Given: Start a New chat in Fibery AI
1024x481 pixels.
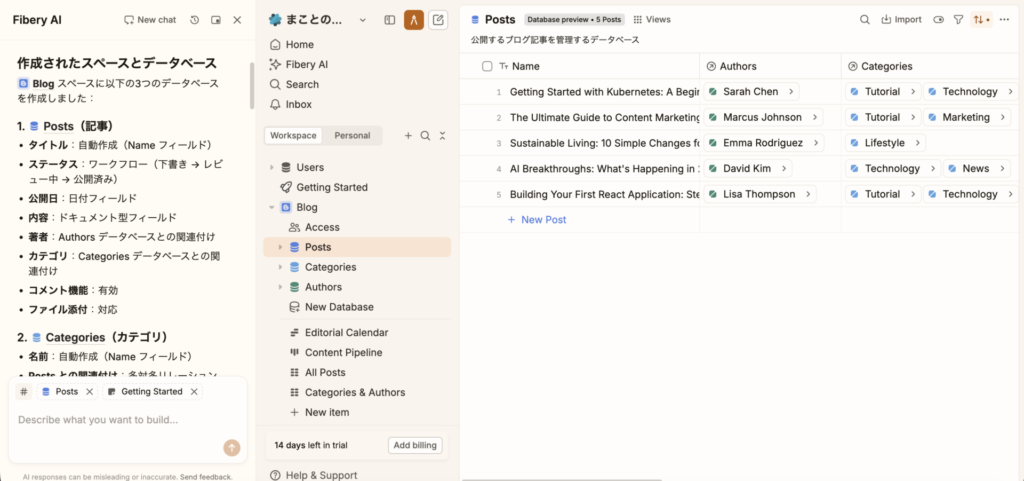Looking at the screenshot, I should tap(150, 20).
